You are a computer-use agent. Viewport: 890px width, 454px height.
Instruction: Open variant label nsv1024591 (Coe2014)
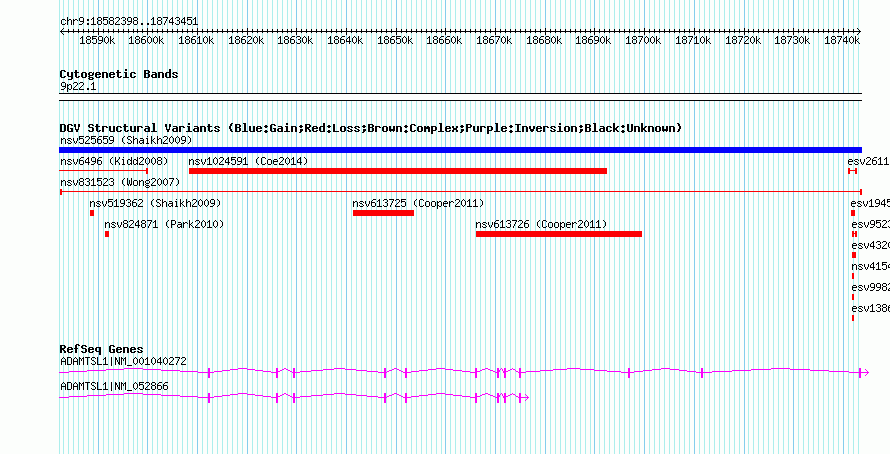[248, 162]
